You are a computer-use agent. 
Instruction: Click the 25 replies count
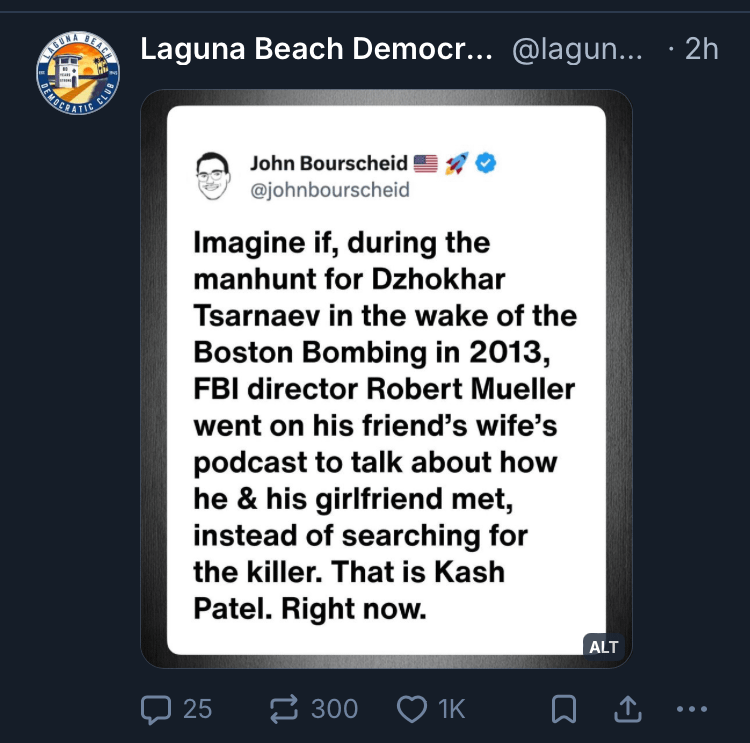click(197, 709)
